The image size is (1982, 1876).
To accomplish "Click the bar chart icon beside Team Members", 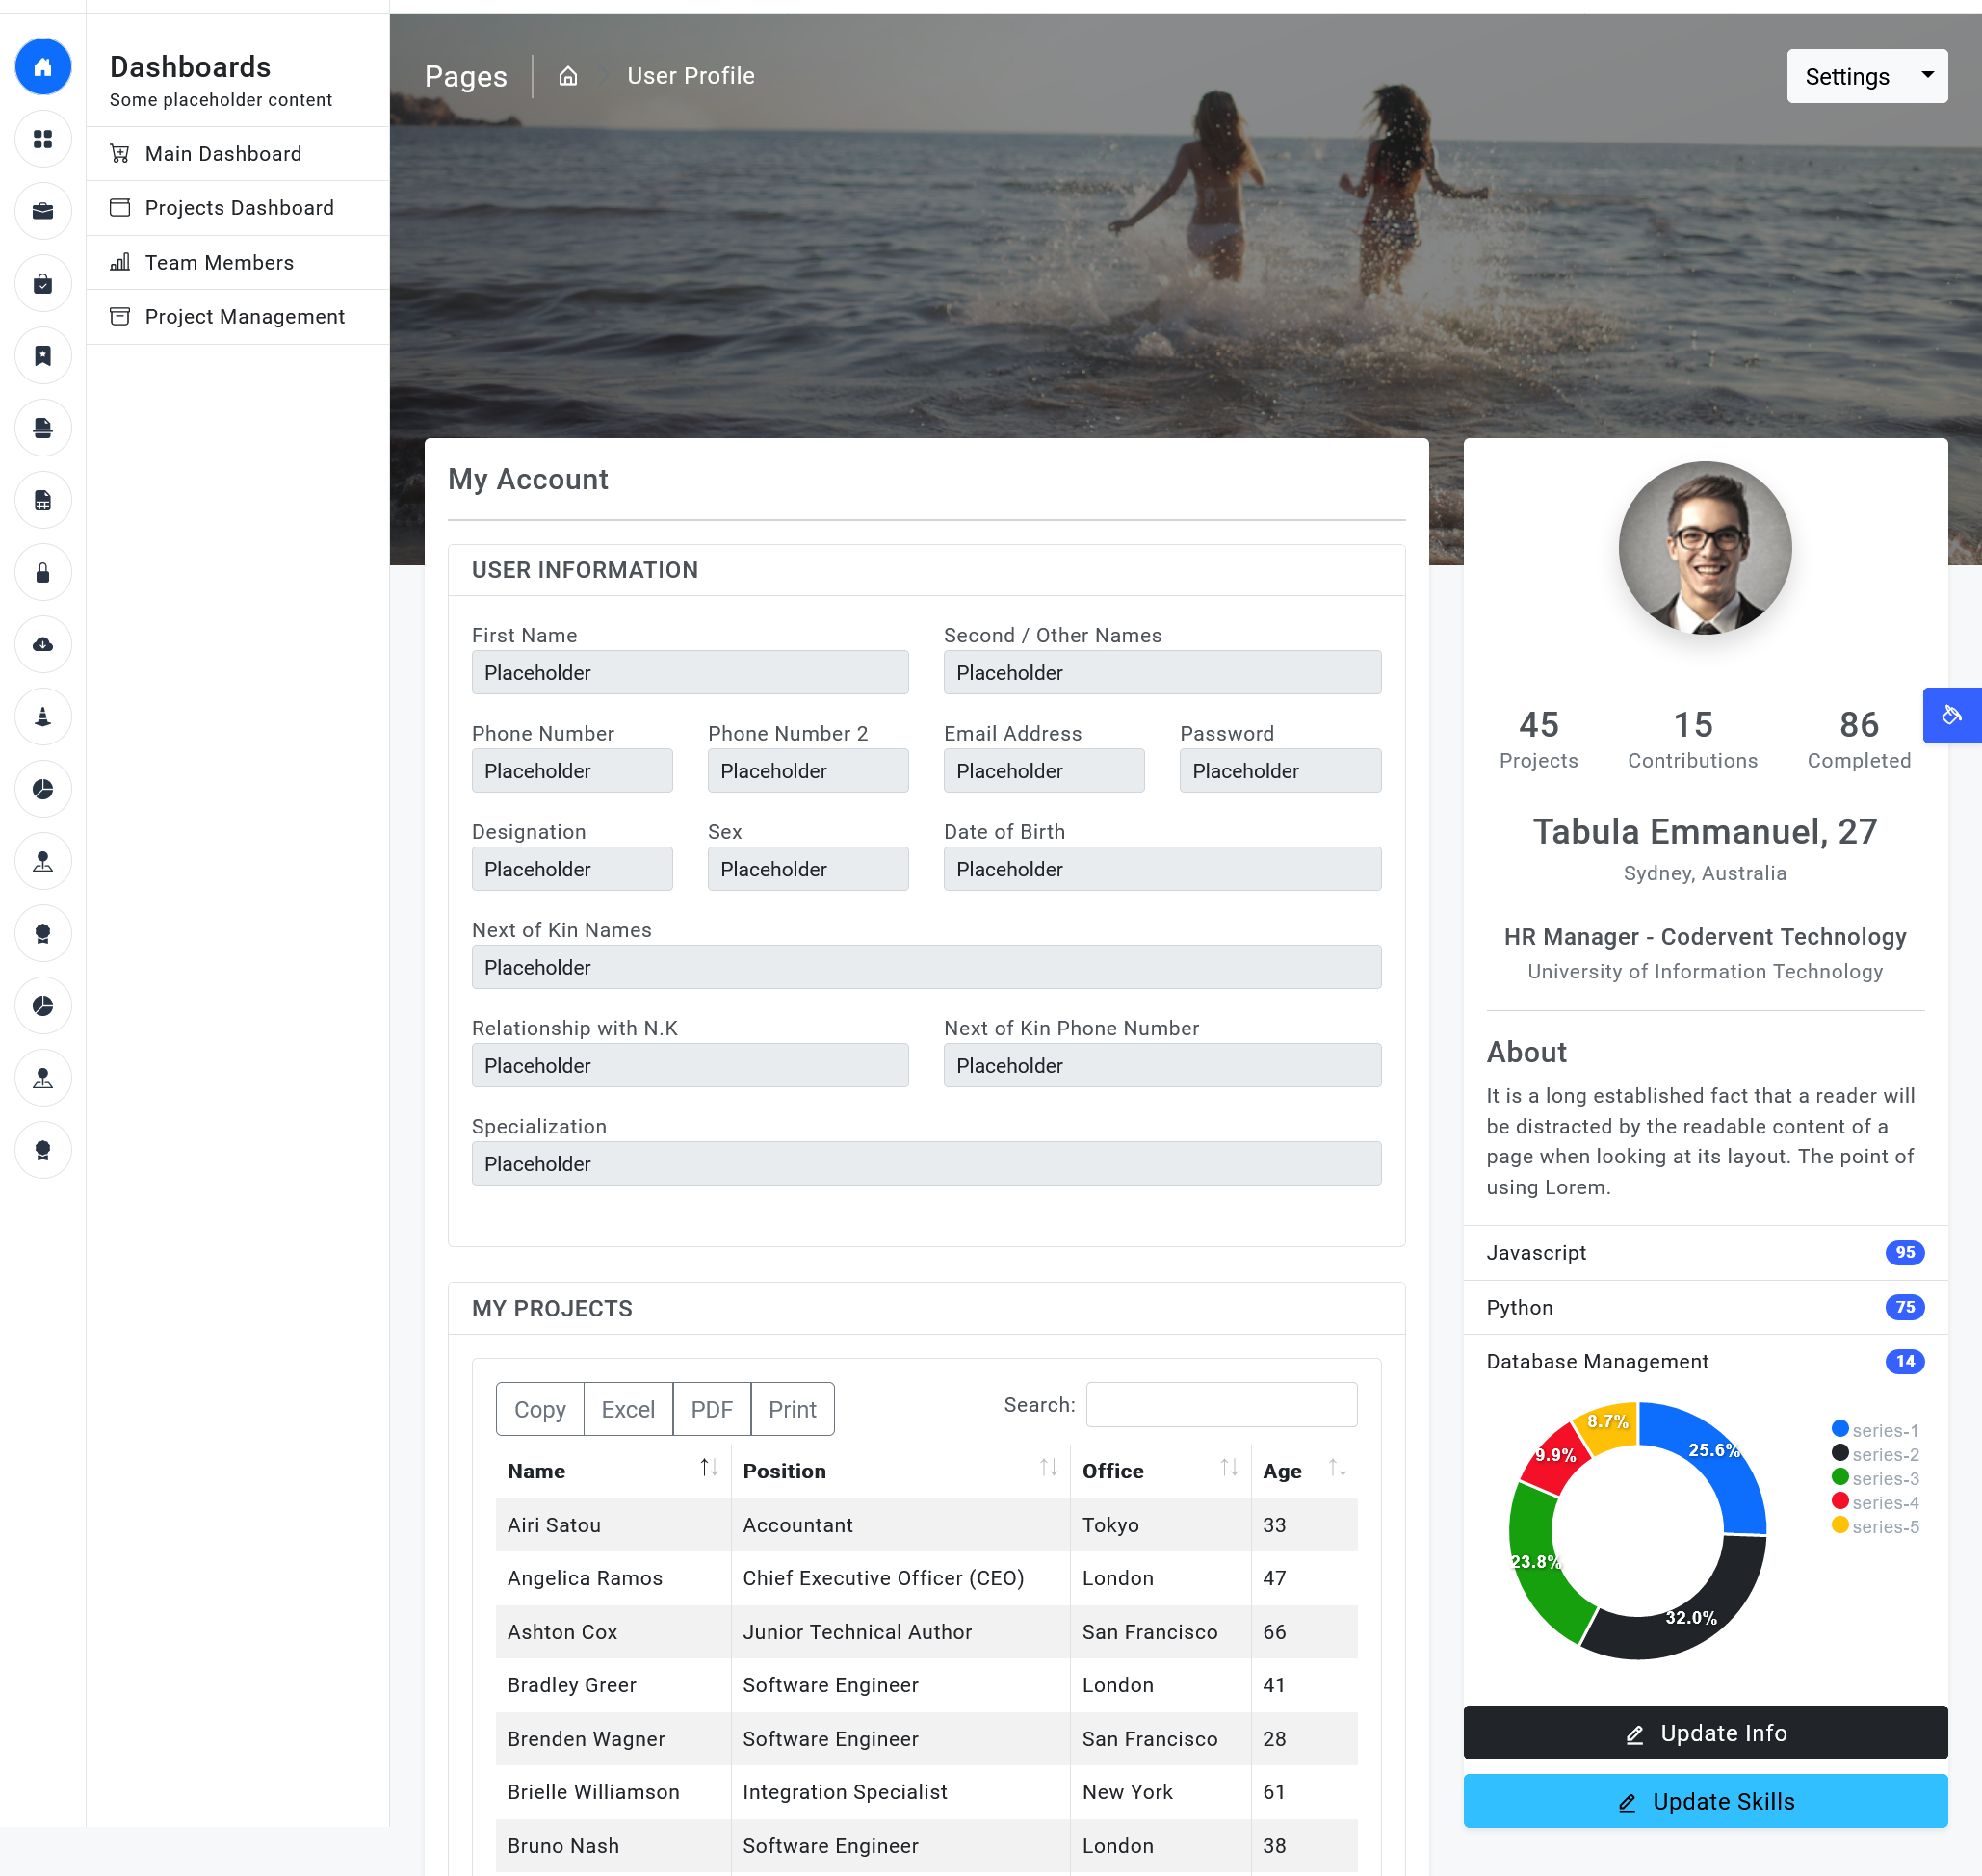I will click(120, 262).
